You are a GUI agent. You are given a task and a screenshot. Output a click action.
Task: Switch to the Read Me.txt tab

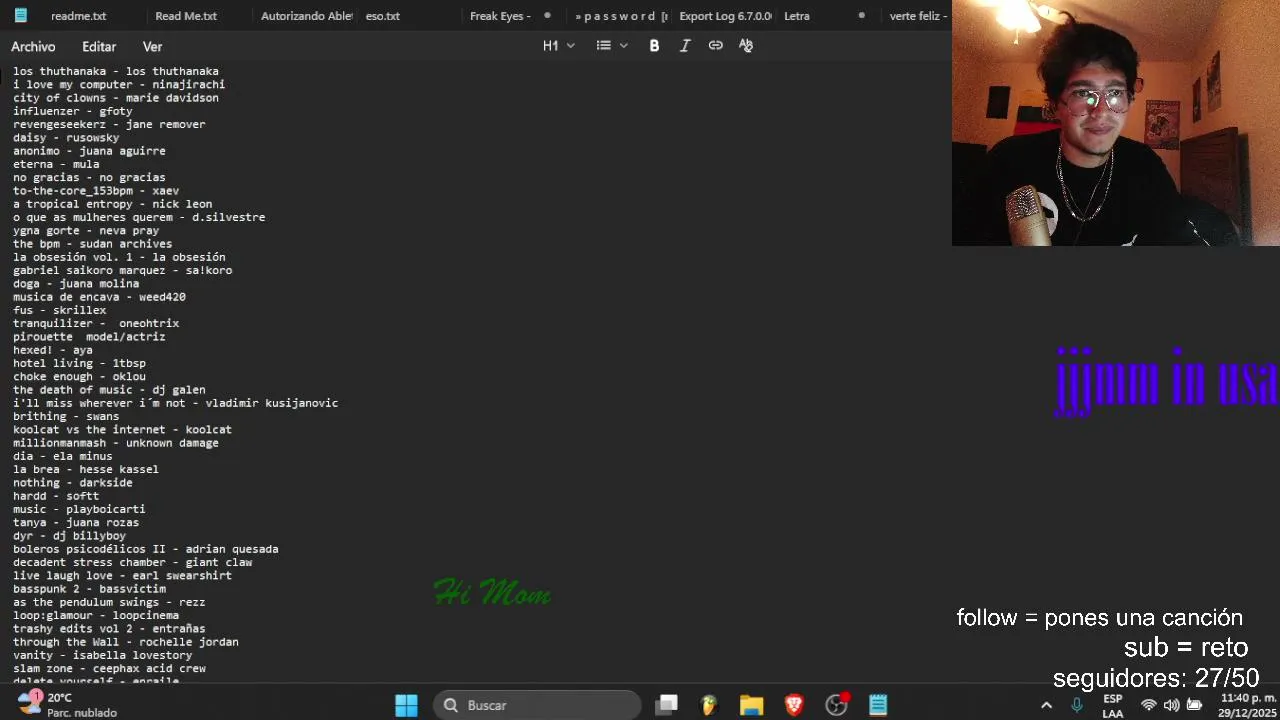(x=186, y=16)
